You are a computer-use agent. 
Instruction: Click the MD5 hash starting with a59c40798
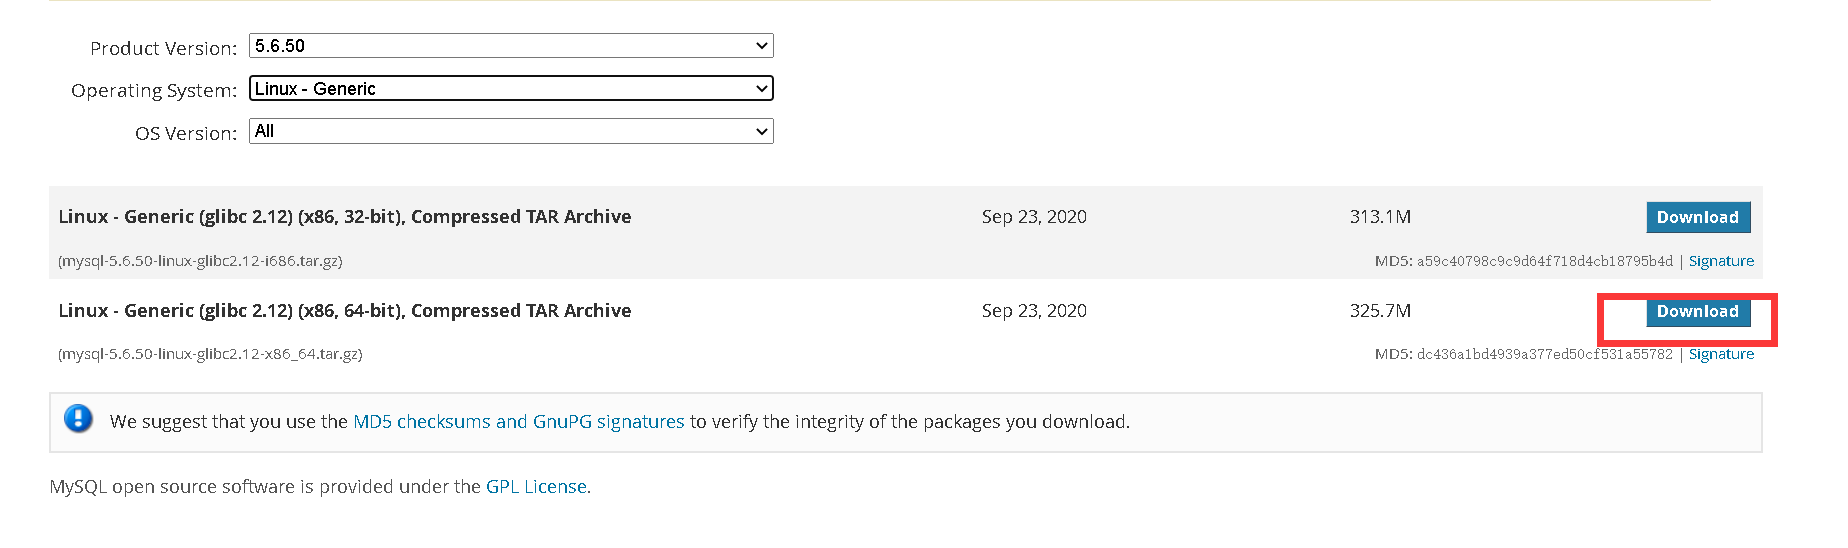tap(1543, 261)
